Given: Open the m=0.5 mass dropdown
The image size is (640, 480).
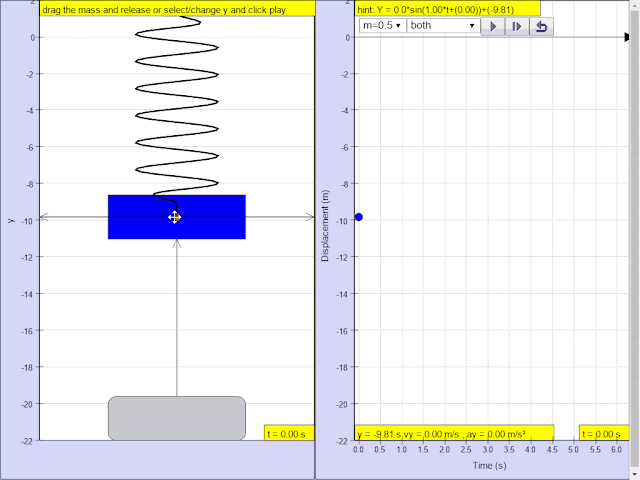Looking at the screenshot, I should click(x=382, y=25).
